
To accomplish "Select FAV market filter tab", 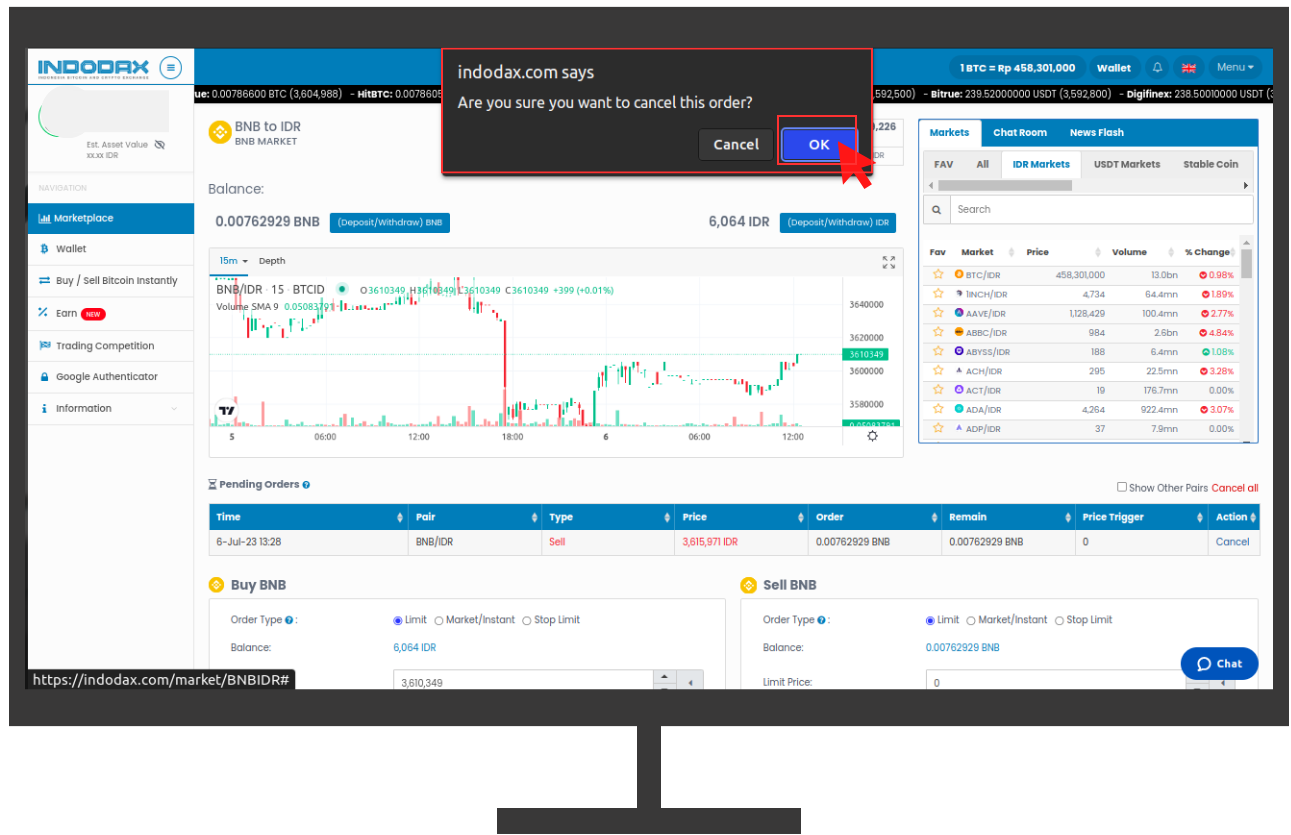I will pos(943,164).
